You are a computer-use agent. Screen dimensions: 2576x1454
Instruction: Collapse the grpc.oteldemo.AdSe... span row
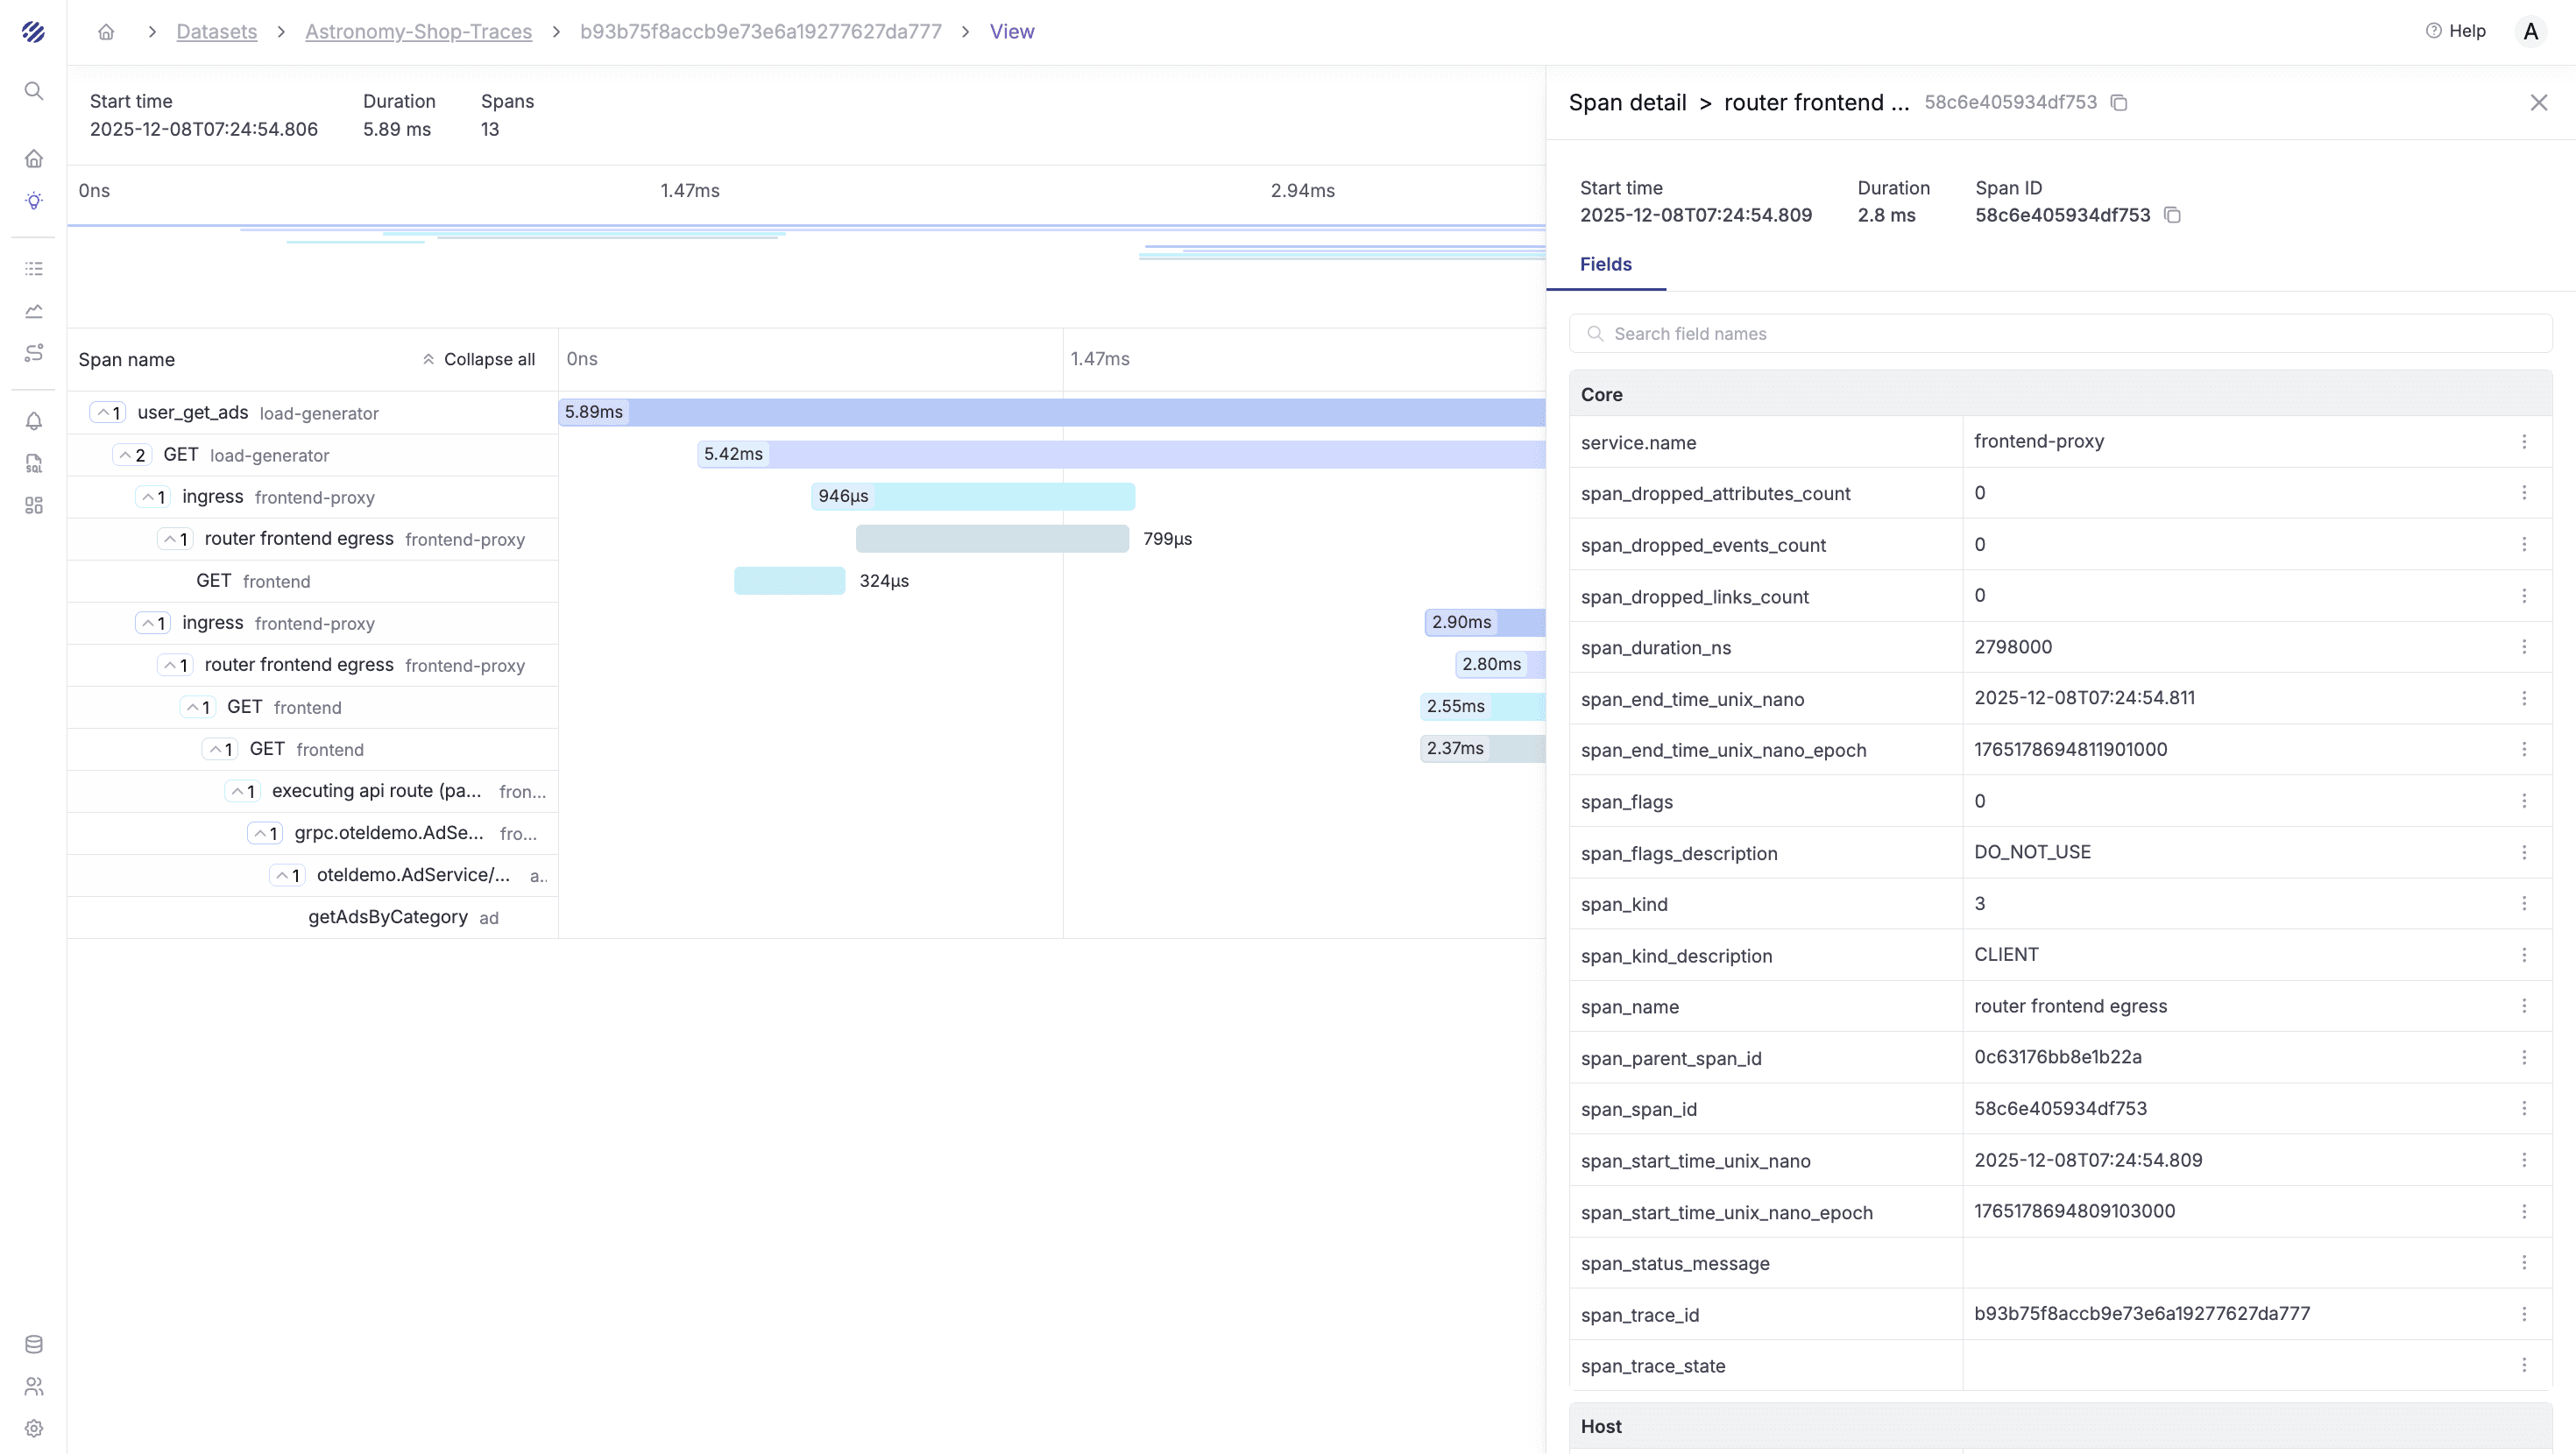click(264, 833)
